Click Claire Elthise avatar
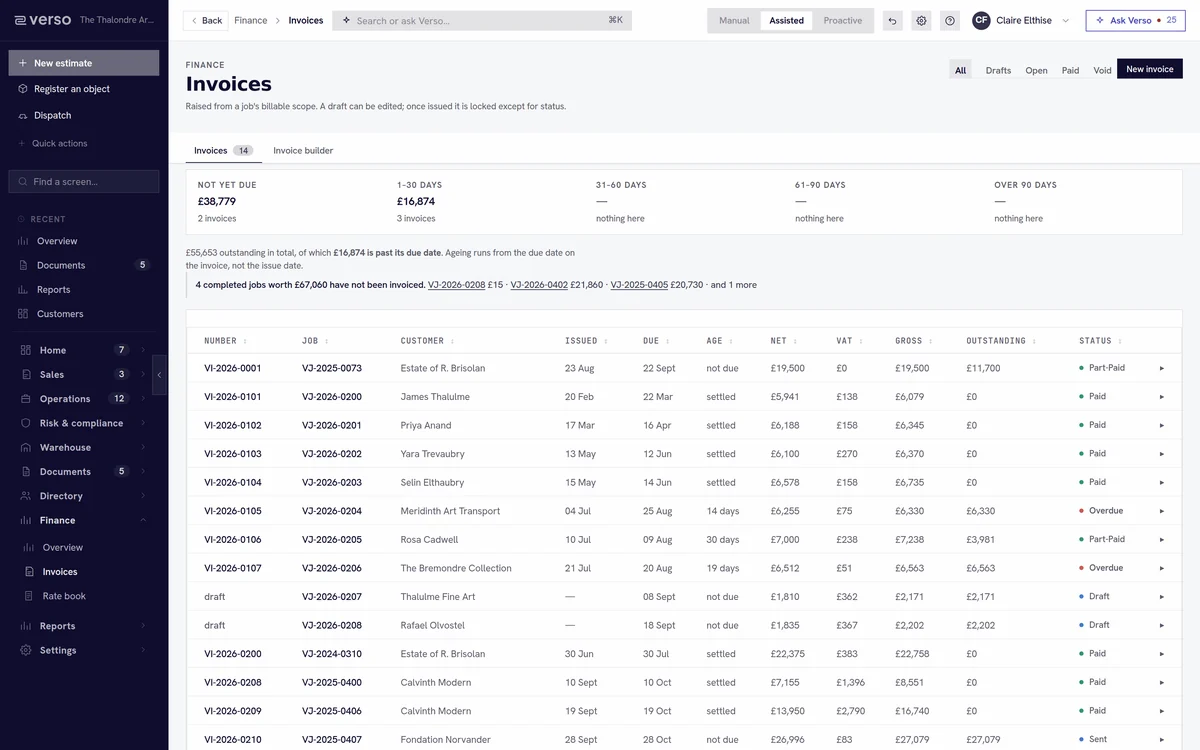The height and width of the screenshot is (750, 1200). click(981, 20)
